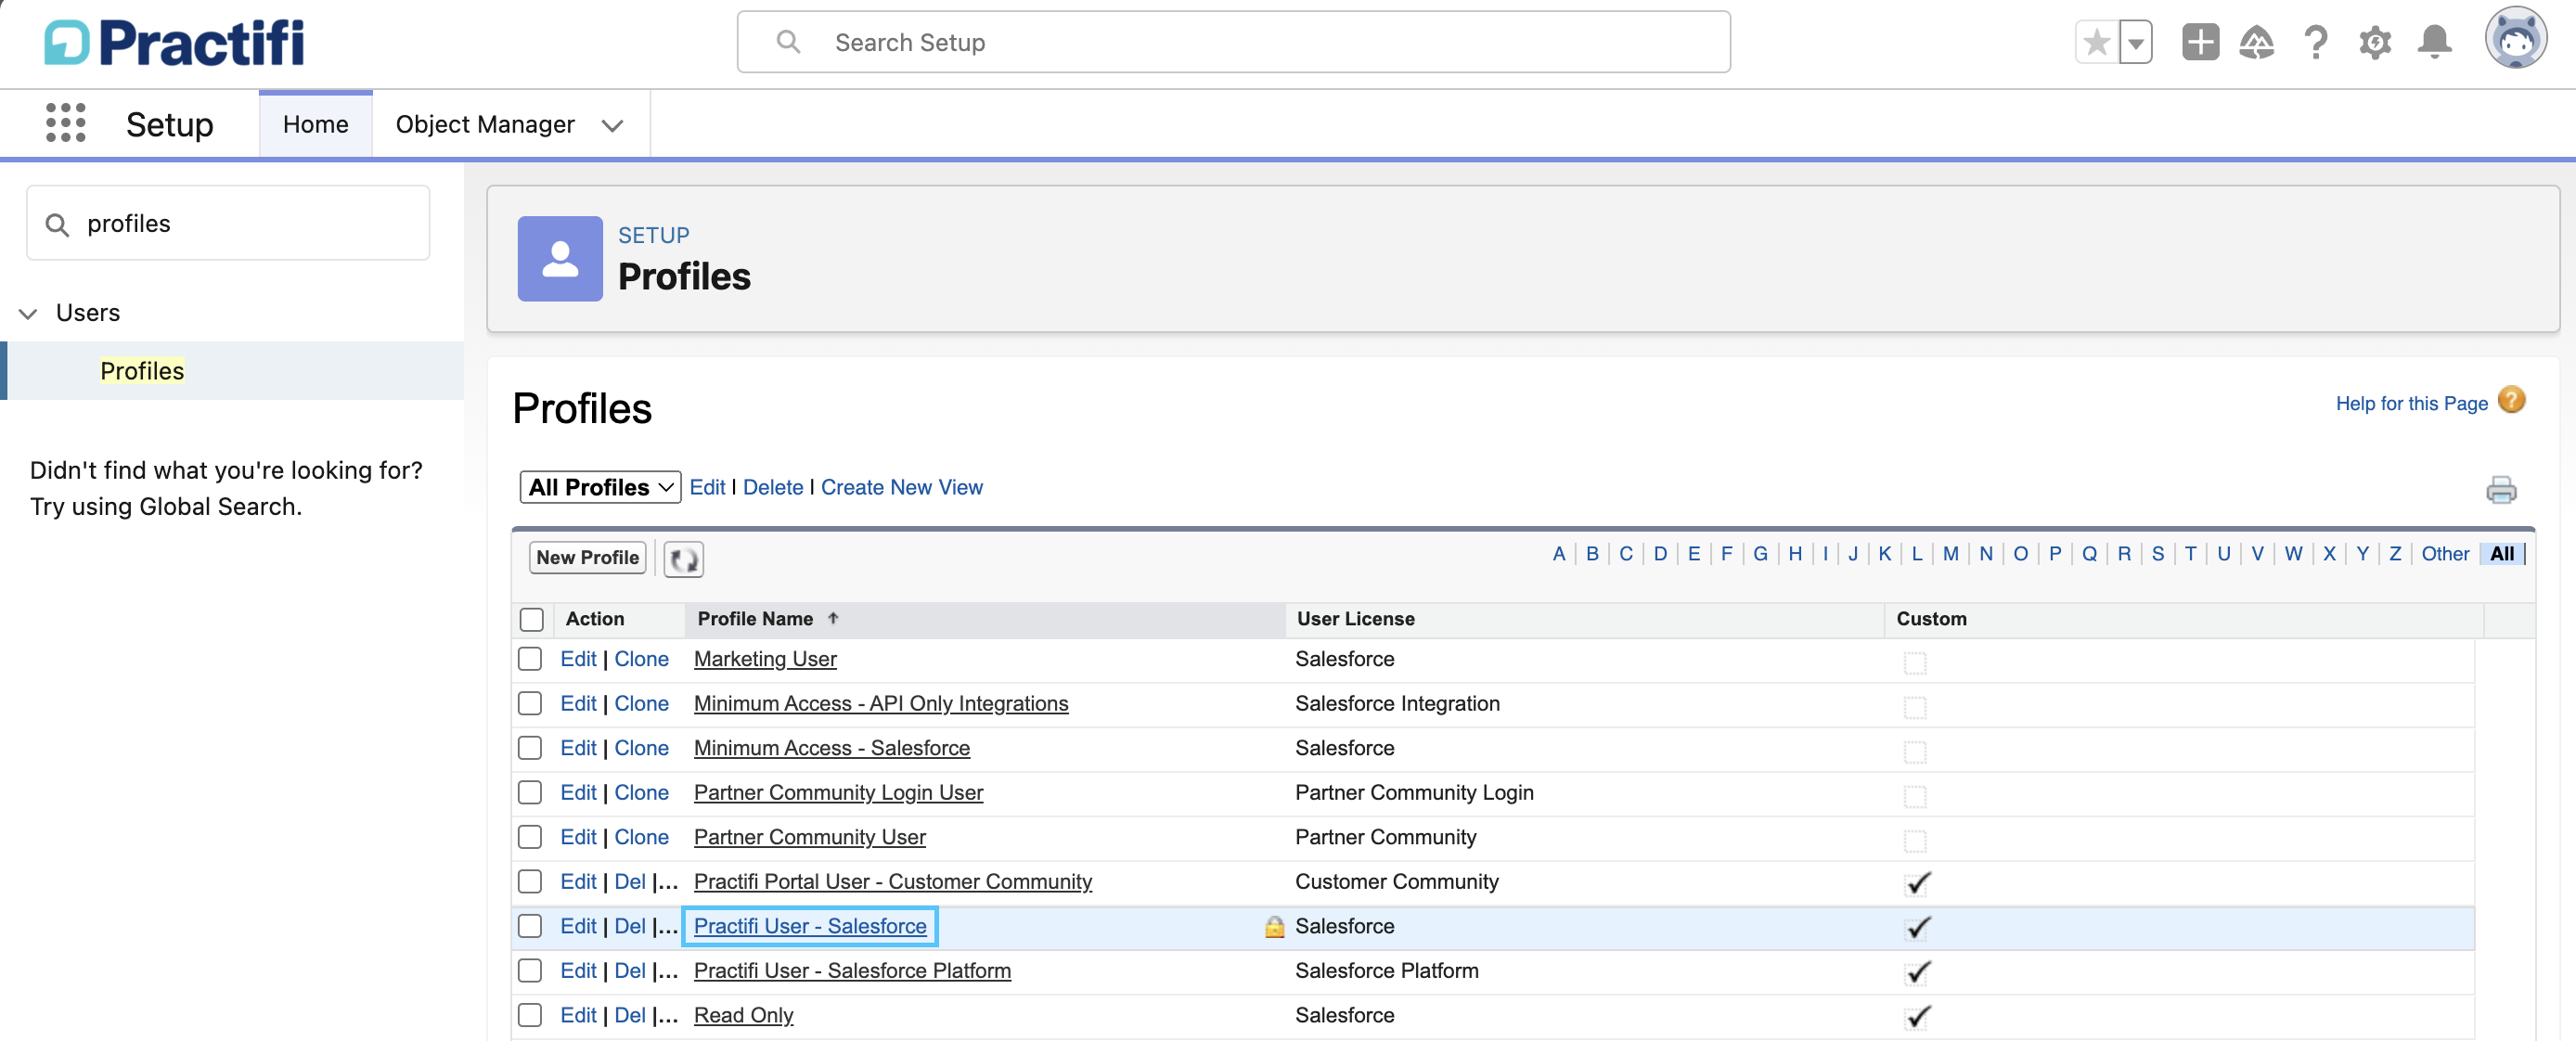Check the Minimum Access - Salesforce row checkbox

tap(530, 748)
